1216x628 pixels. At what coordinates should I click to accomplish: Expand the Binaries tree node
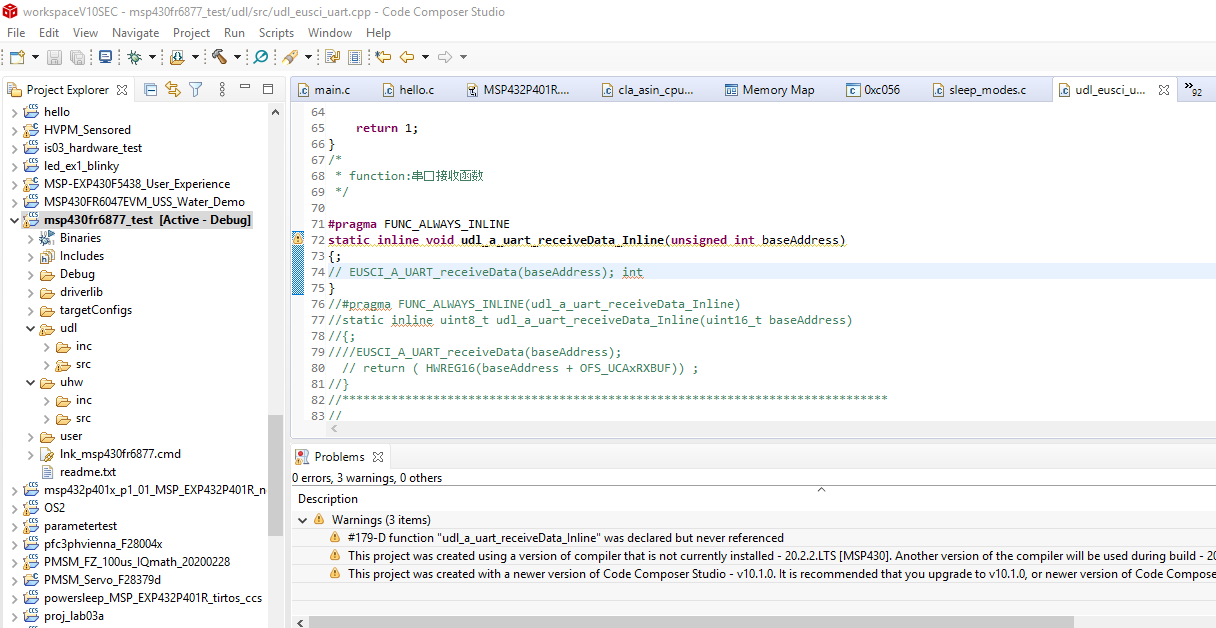click(x=29, y=238)
